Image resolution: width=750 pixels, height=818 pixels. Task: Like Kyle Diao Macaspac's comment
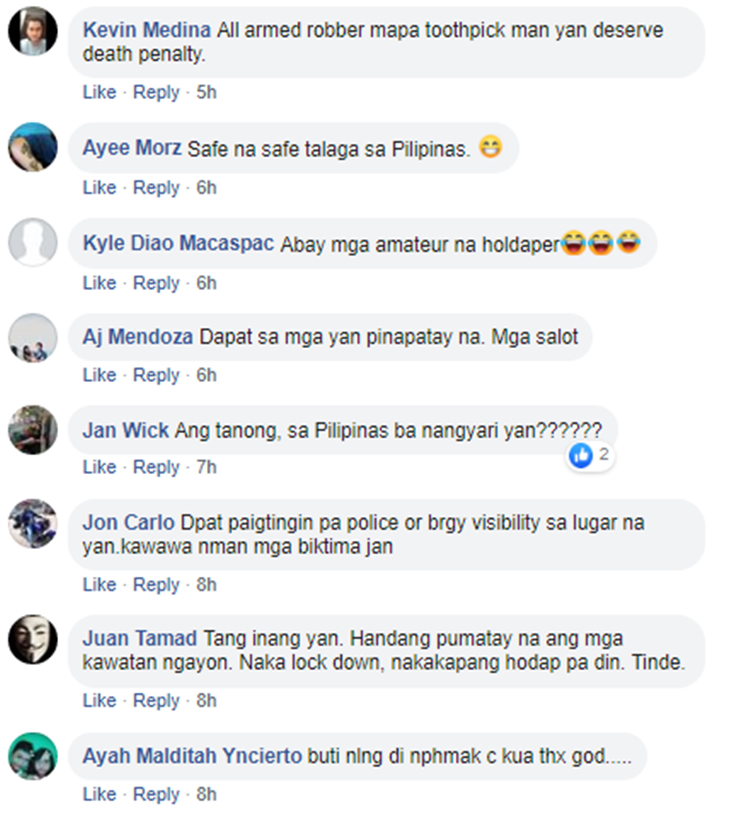99,283
